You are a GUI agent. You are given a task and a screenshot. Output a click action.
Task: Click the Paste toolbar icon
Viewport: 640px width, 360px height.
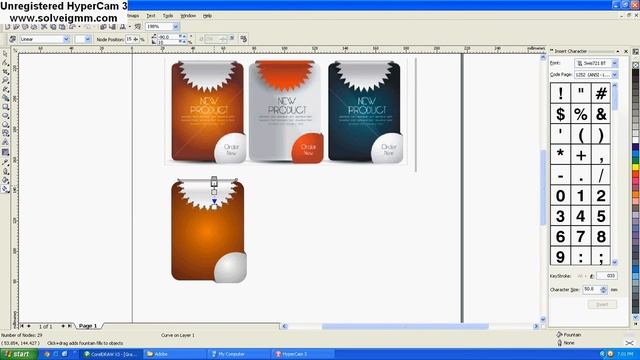click(x=62, y=27)
